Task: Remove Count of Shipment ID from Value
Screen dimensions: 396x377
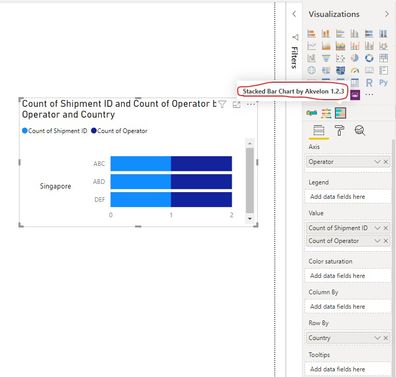Action: pos(386,228)
